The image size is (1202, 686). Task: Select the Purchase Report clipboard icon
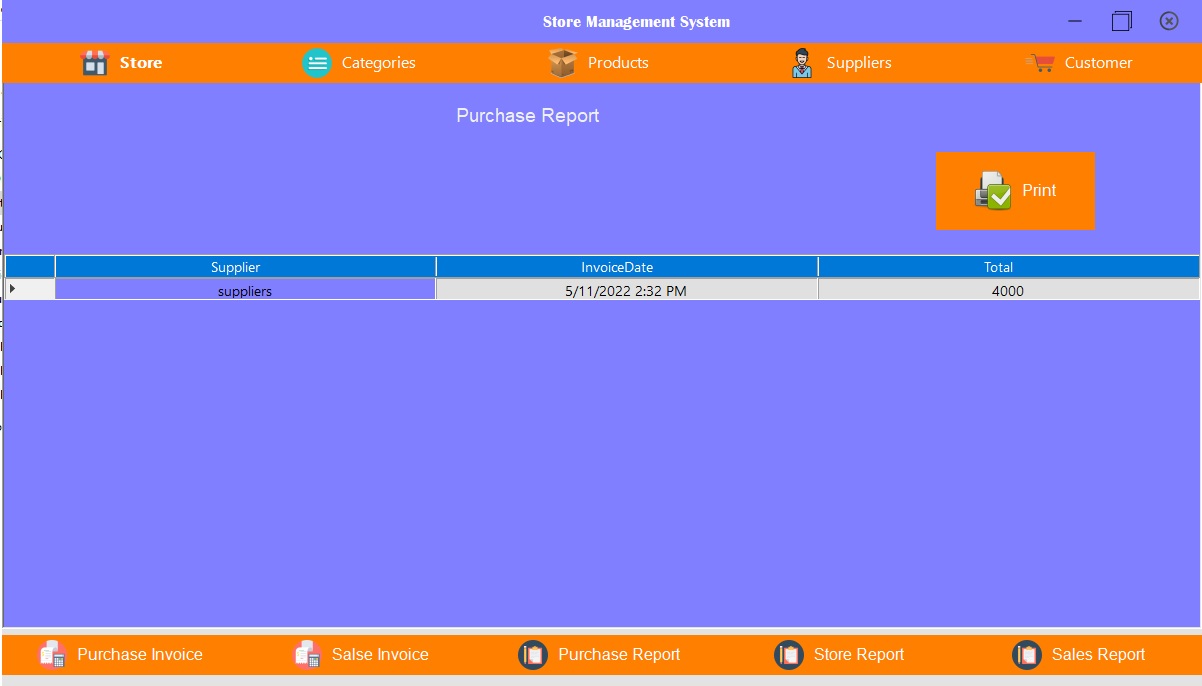pyautogui.click(x=533, y=654)
